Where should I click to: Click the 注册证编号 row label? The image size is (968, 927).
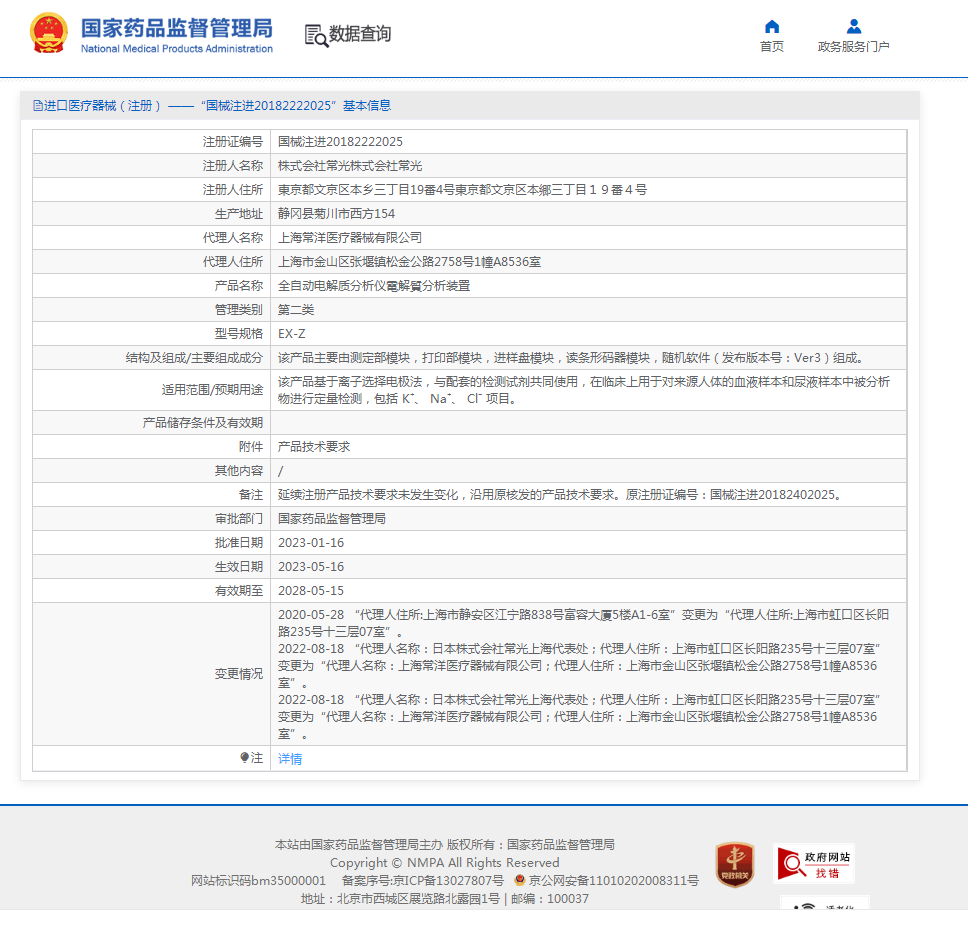[x=233, y=142]
